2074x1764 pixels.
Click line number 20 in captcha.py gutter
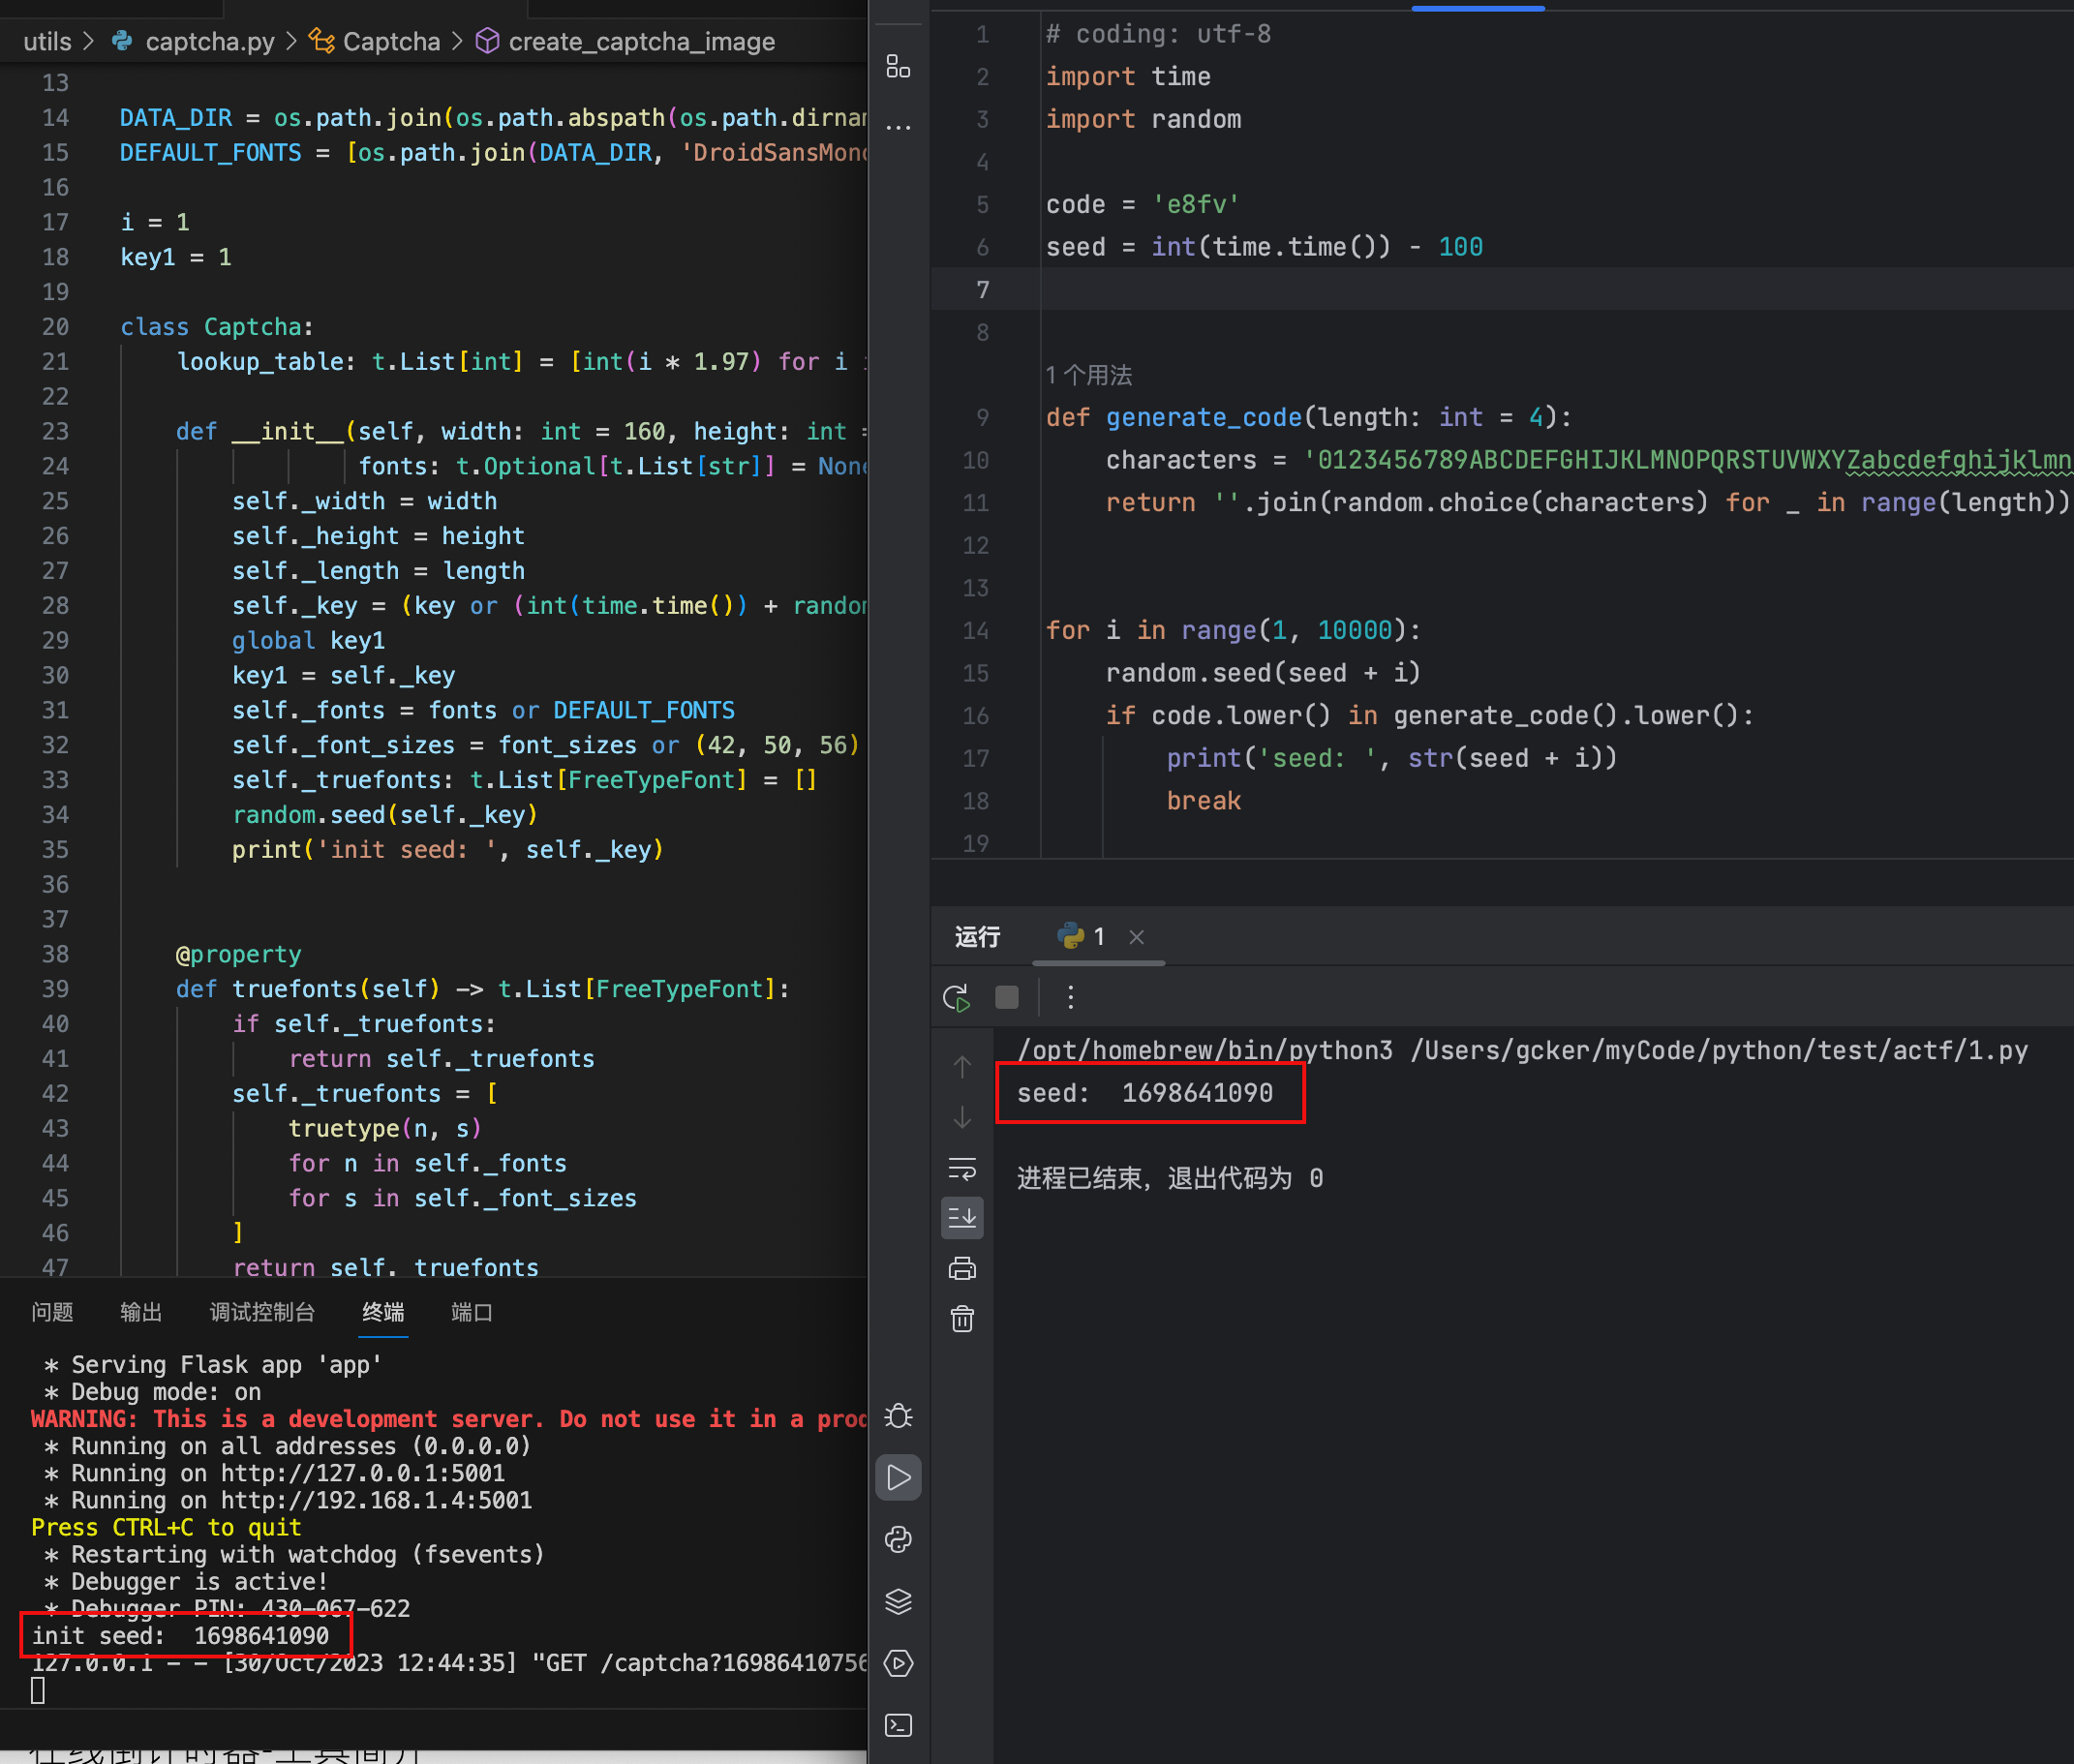point(56,327)
